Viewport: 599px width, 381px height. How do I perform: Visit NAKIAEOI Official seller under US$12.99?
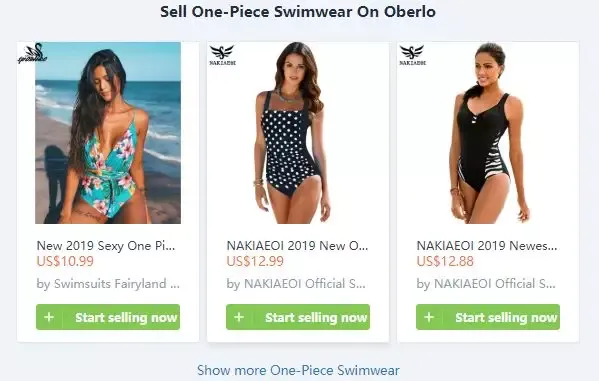click(x=296, y=284)
